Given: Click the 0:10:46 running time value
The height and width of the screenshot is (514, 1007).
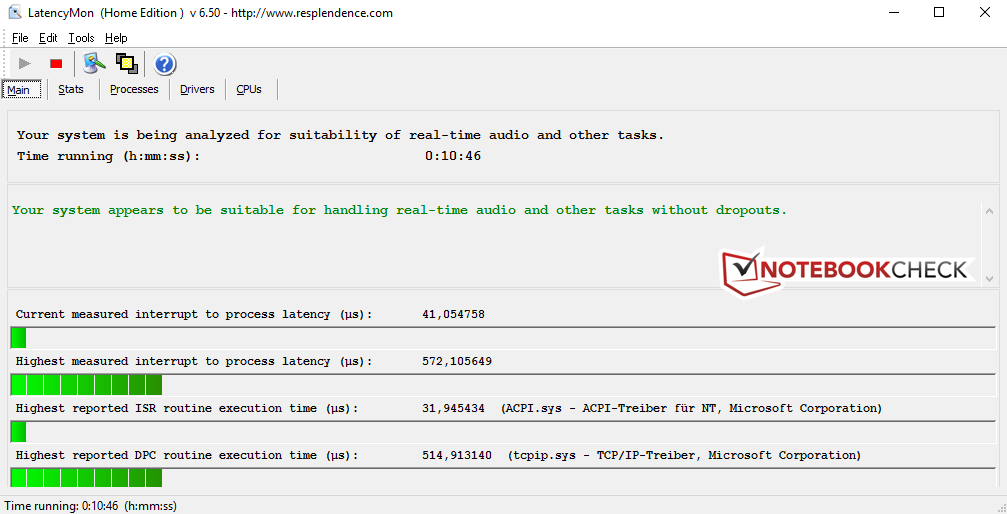Looking at the screenshot, I should [x=453, y=156].
